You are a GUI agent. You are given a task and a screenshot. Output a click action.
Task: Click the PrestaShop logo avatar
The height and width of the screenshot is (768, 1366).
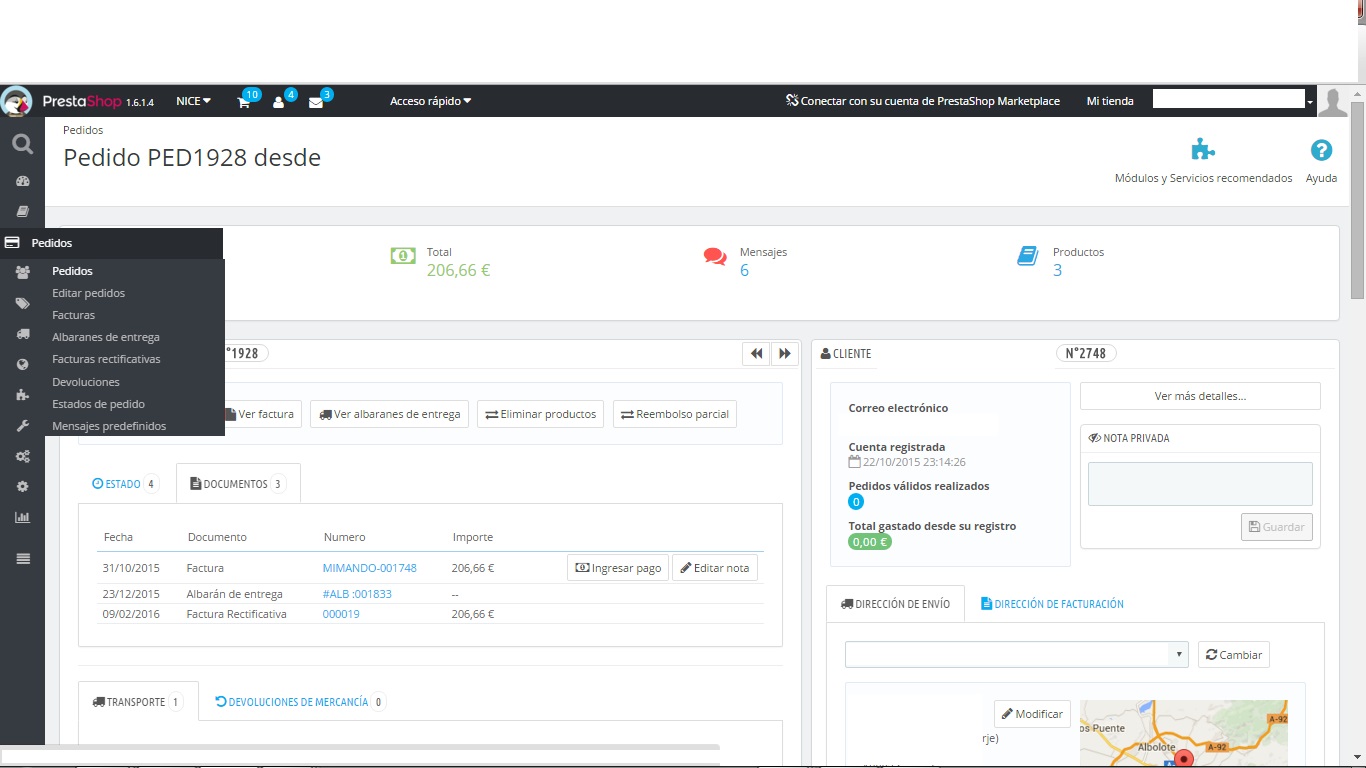pos(17,101)
